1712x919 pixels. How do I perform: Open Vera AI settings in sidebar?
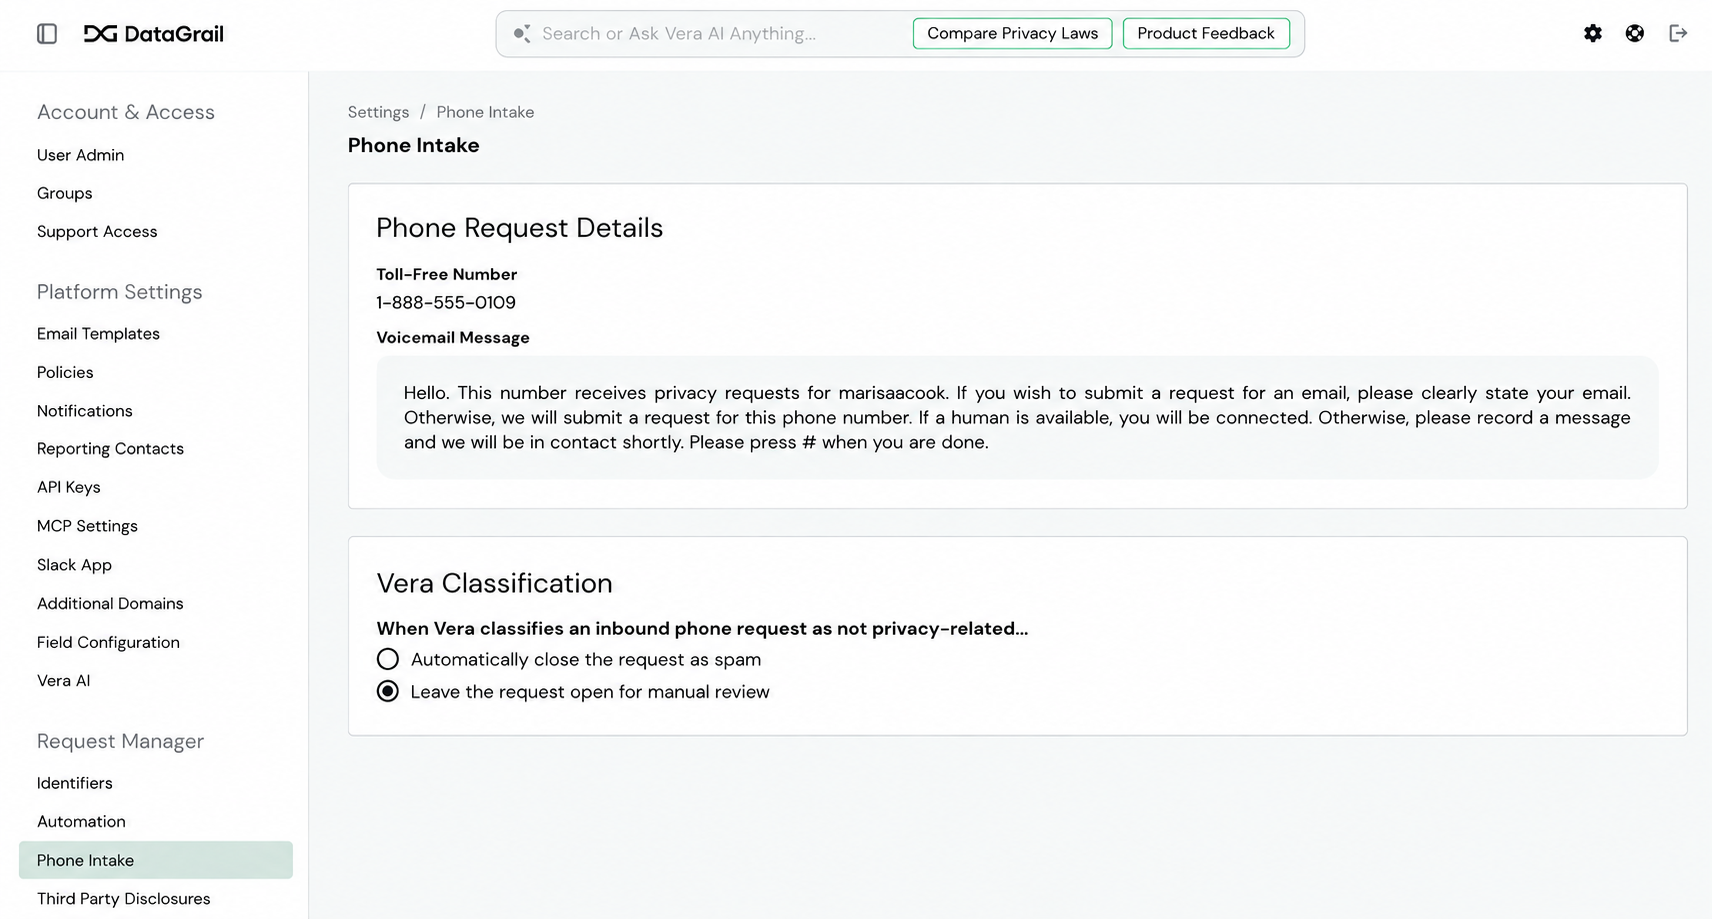pyautogui.click(x=63, y=681)
